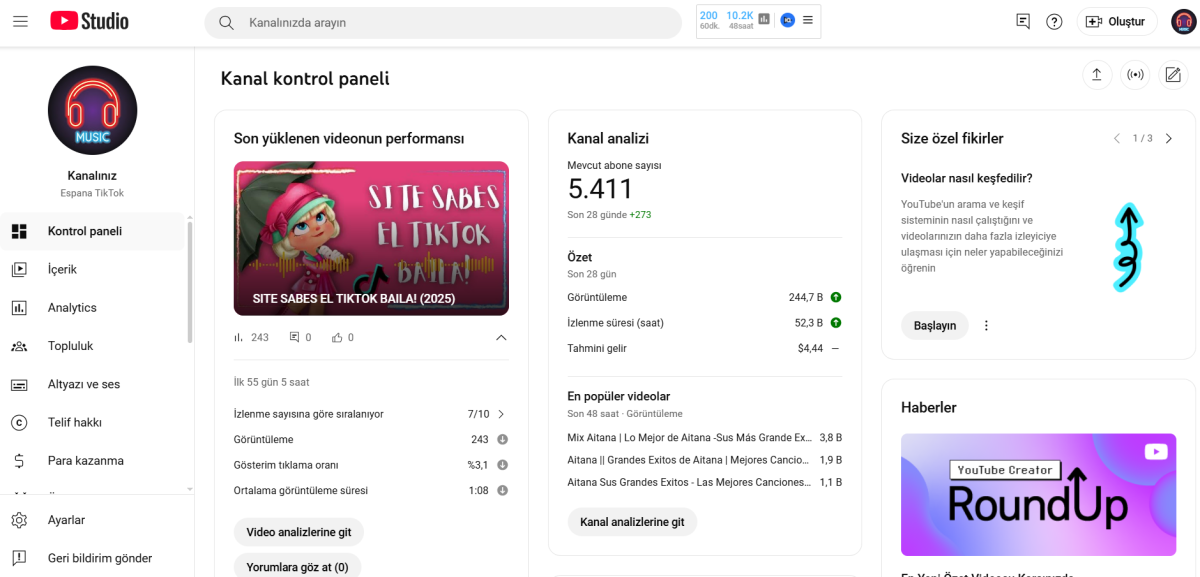1200x577 pixels.
Task: Click the YouTube Studio logo
Action: (89, 21)
